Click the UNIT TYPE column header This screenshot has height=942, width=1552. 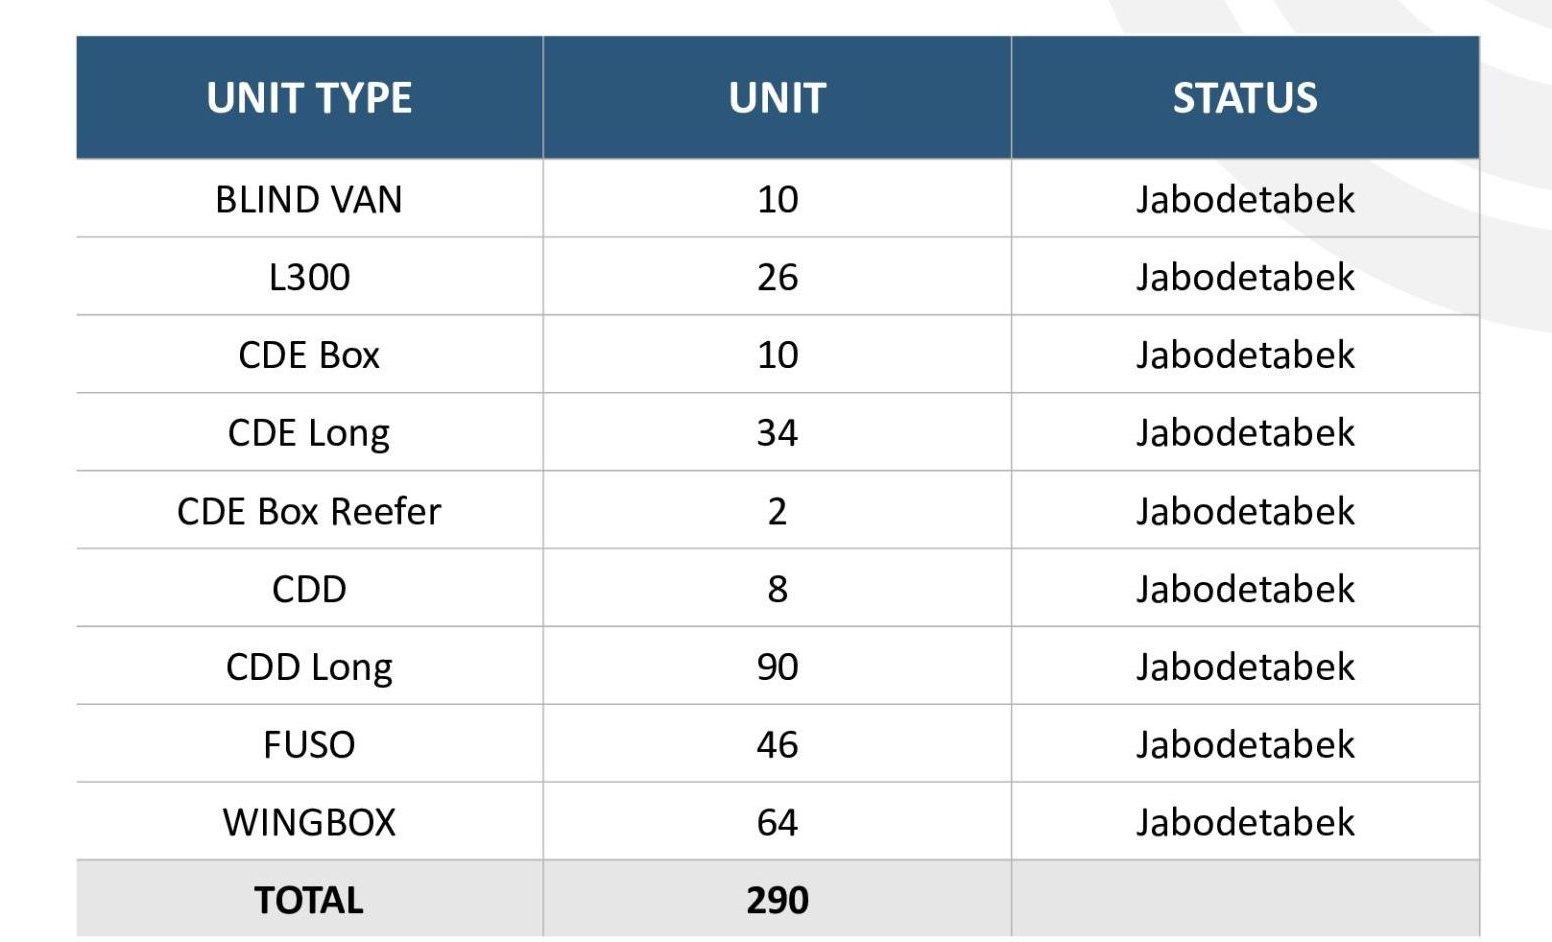click(x=309, y=98)
